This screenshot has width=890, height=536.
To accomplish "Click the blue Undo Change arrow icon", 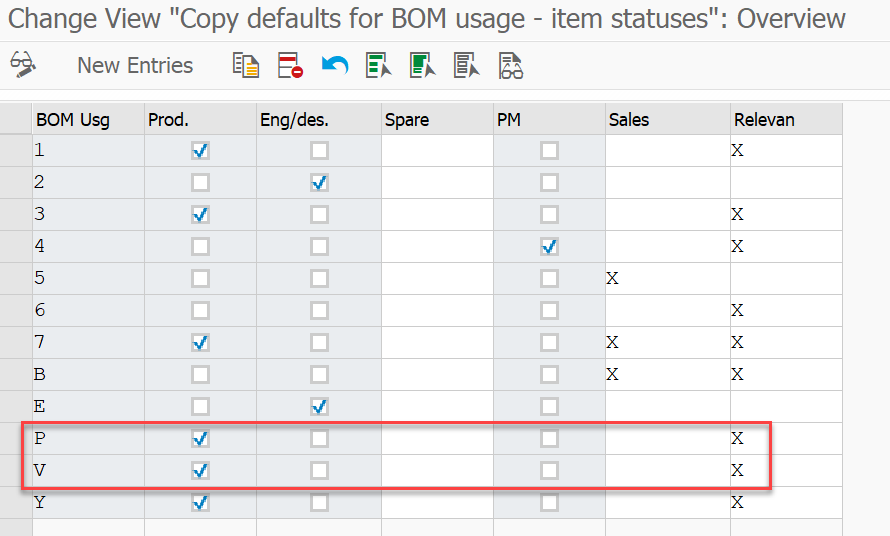I will pos(334,65).
